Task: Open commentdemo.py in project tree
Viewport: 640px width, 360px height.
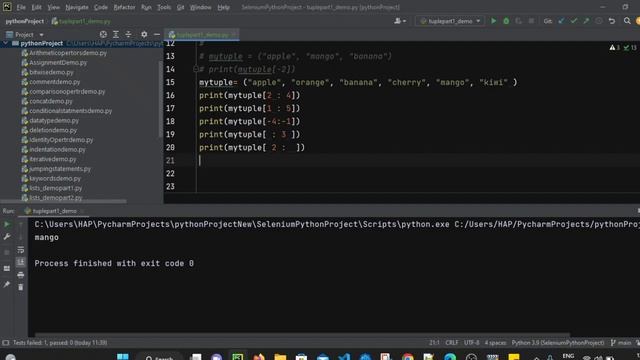Action: [x=54, y=82]
